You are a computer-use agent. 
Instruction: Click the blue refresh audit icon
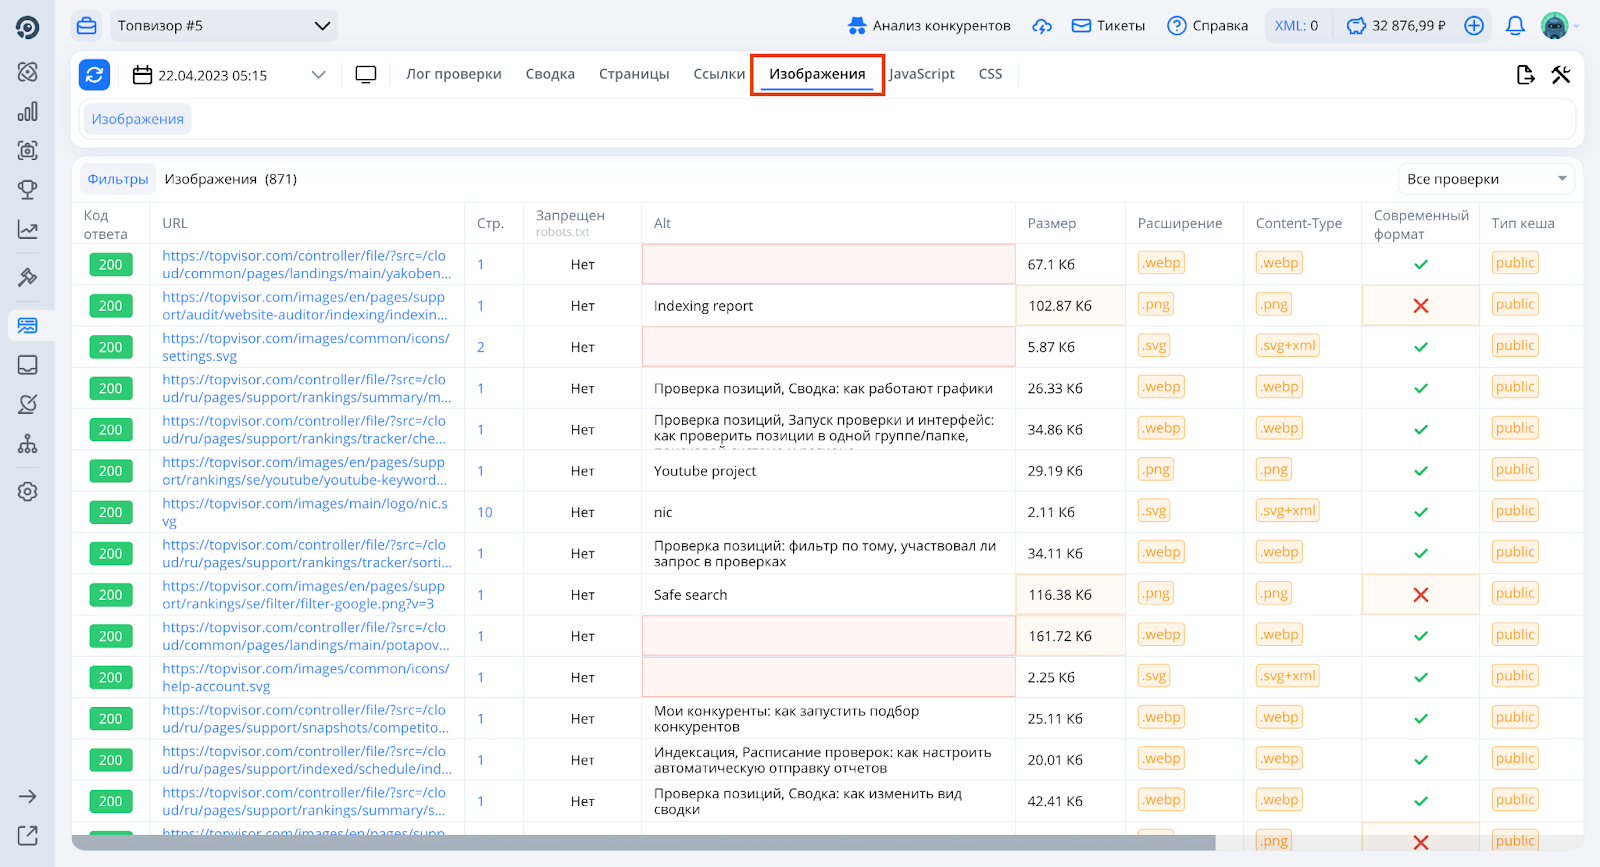94,74
